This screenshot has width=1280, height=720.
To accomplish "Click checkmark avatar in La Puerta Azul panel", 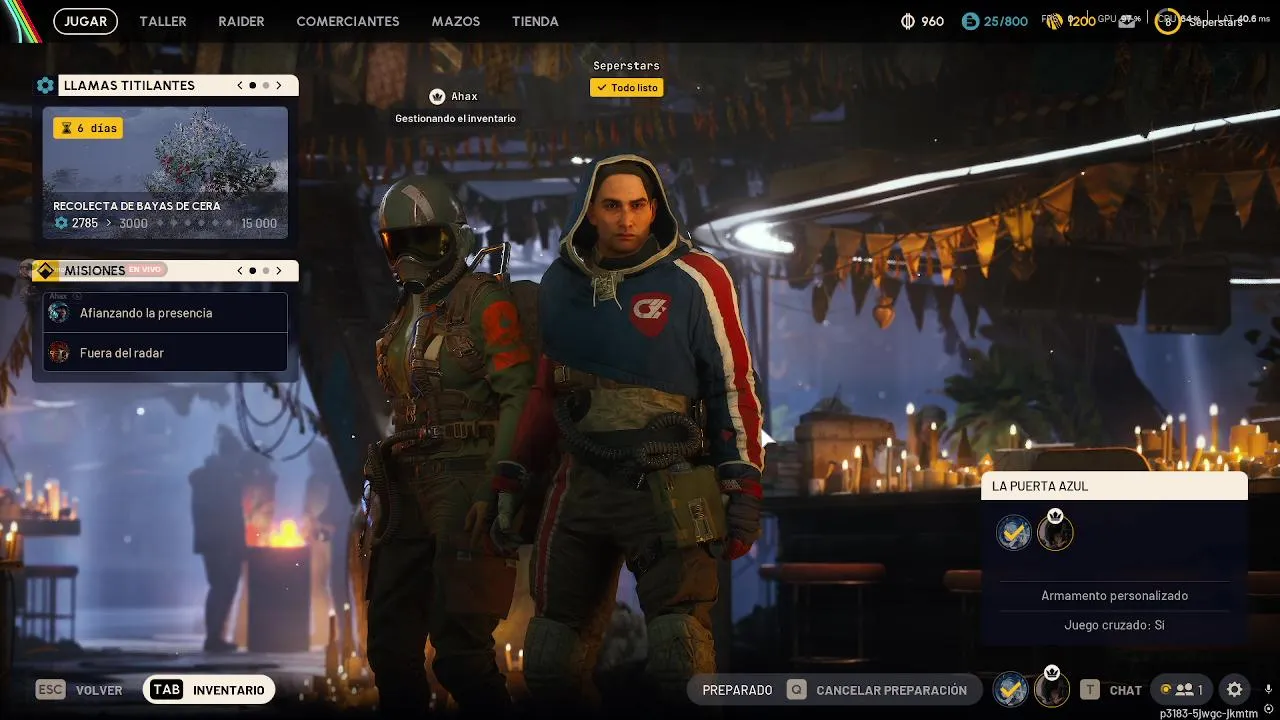I will [1013, 532].
